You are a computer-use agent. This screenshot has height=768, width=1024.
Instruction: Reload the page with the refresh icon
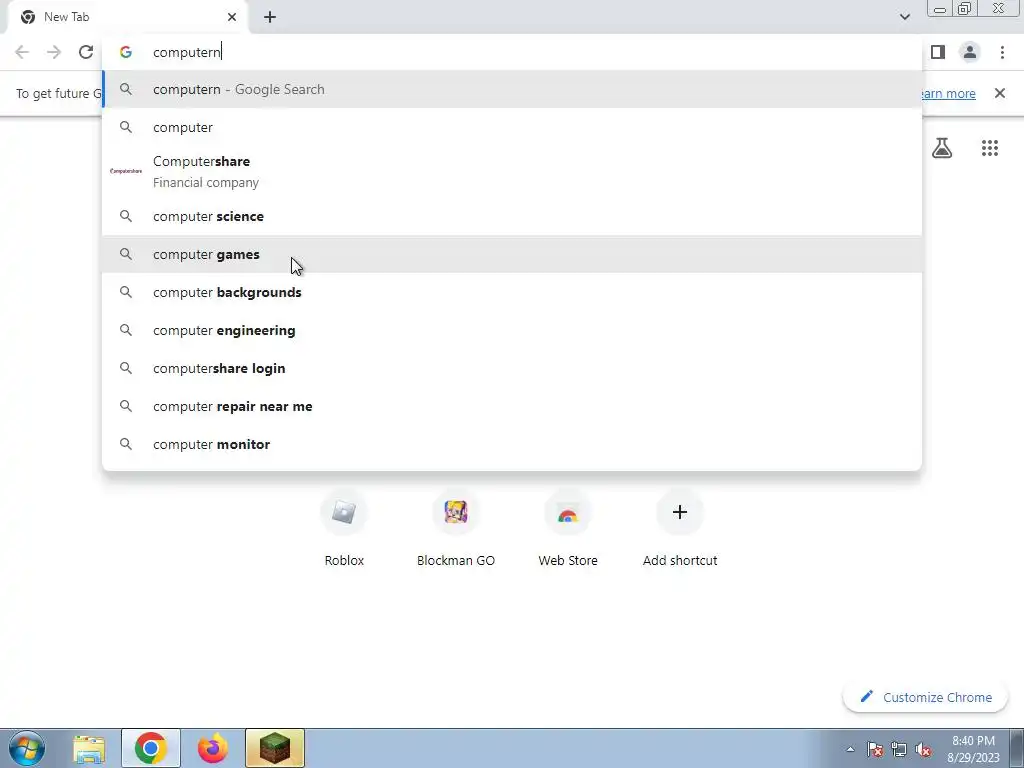click(86, 52)
